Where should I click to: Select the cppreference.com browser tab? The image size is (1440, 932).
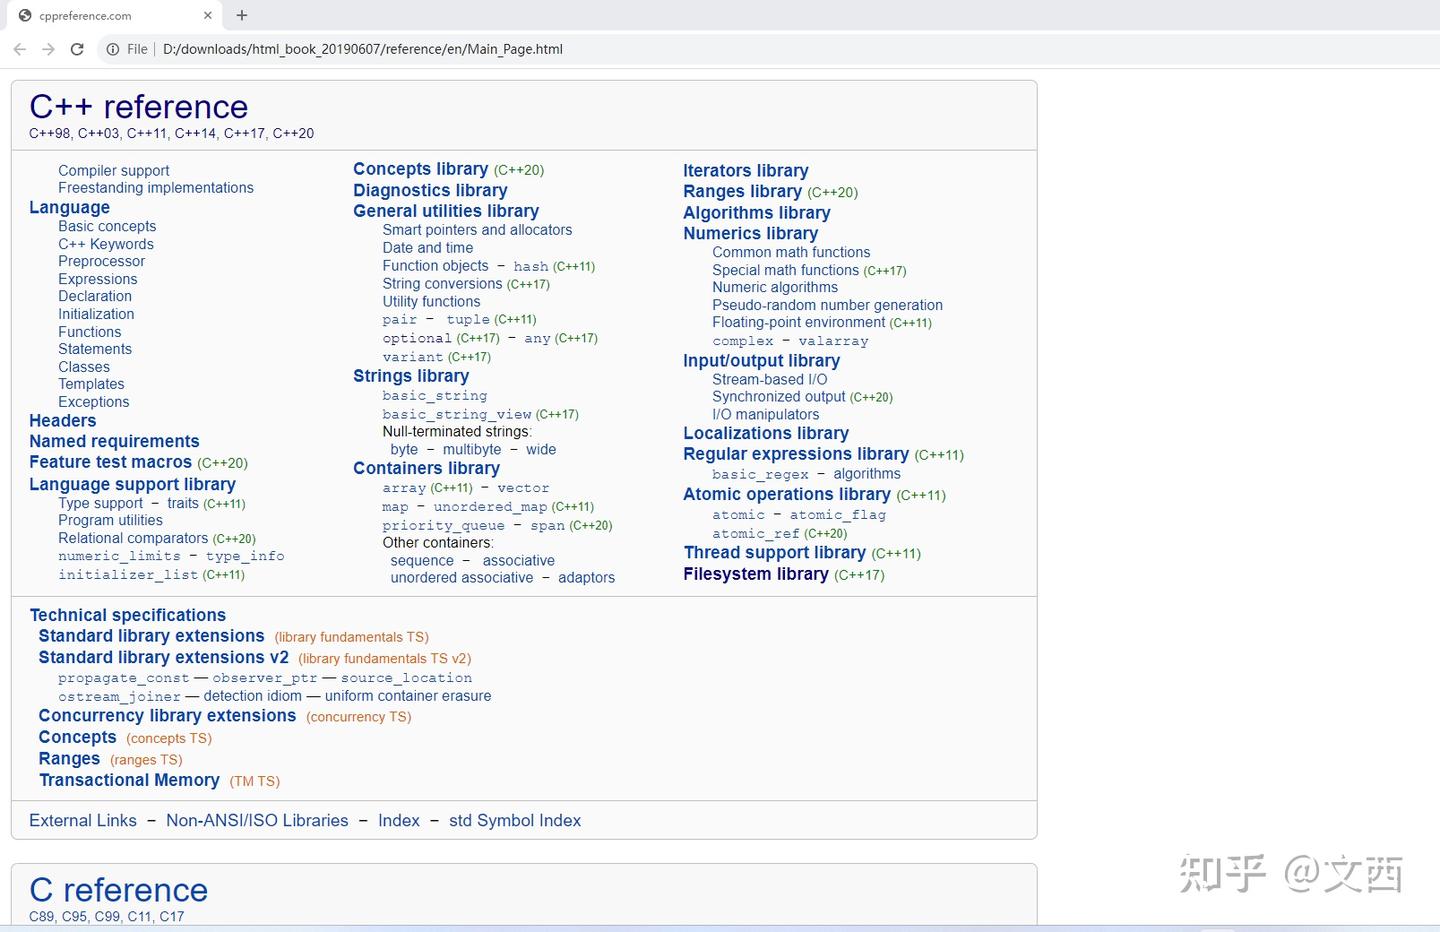click(x=115, y=16)
